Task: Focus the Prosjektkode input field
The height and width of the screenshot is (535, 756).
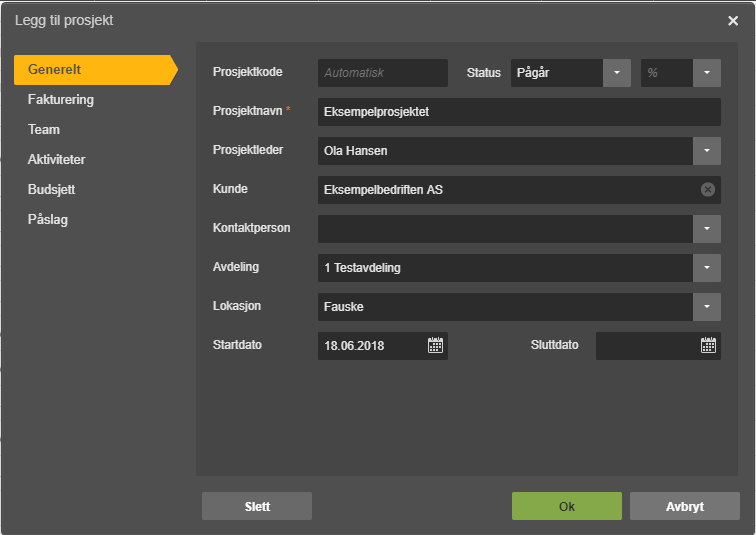Action: click(x=383, y=73)
